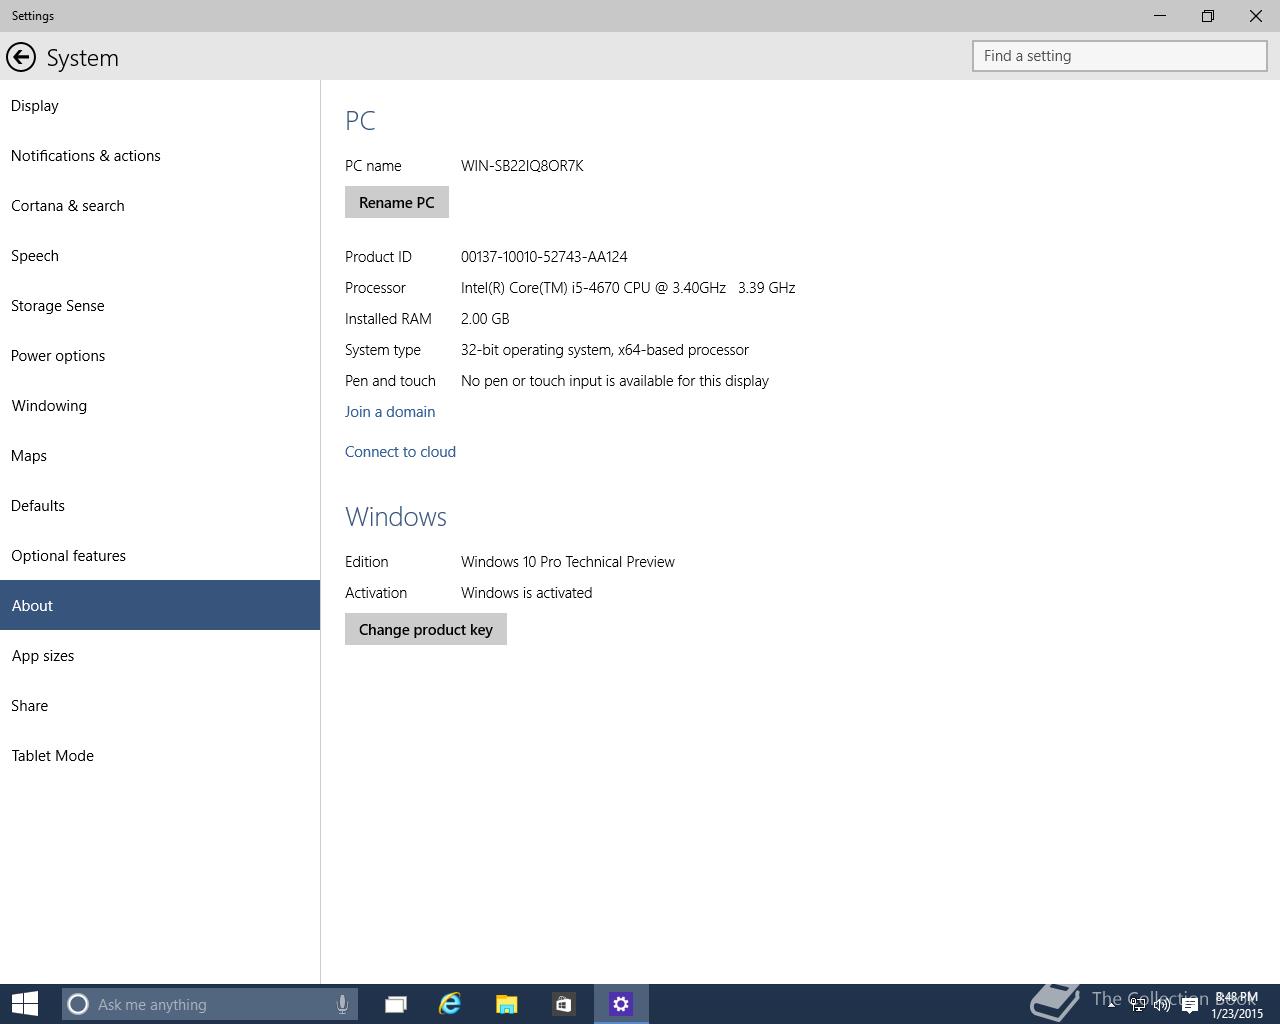The image size is (1280, 1024).
Task: Select the About page in sidebar
Action: tap(160, 605)
